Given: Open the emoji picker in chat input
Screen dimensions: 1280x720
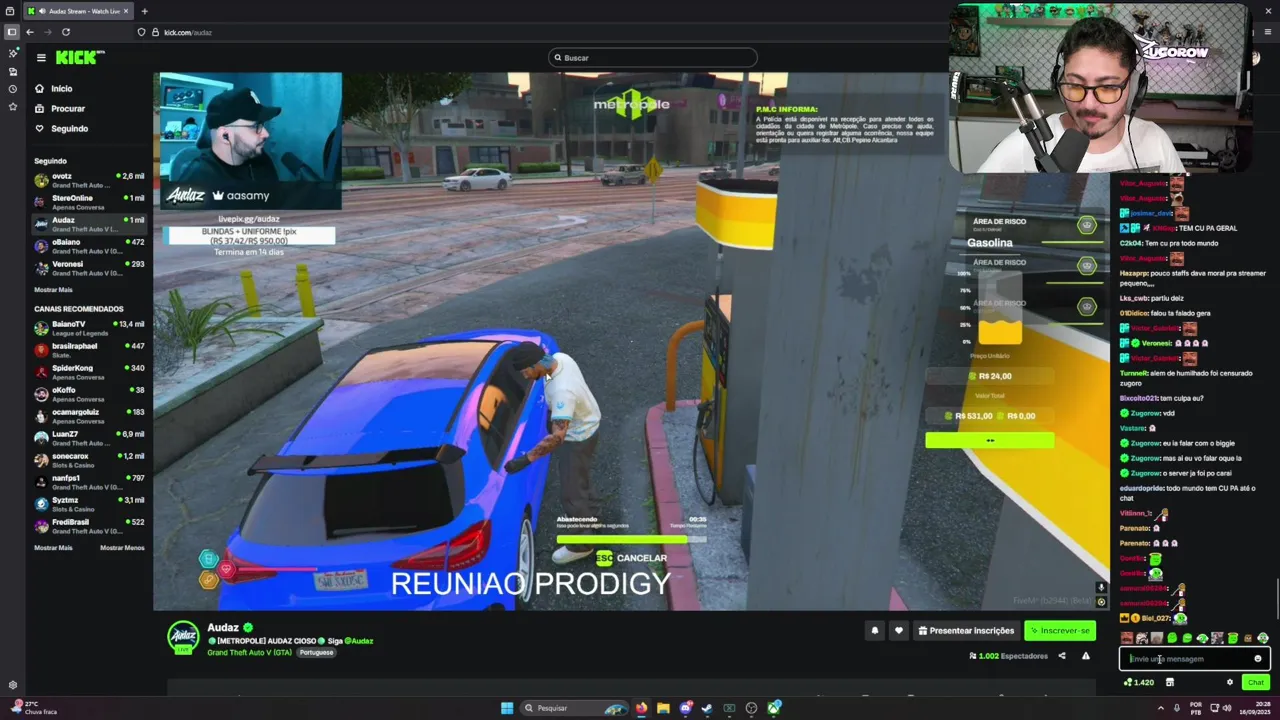Looking at the screenshot, I should coord(1258,659).
